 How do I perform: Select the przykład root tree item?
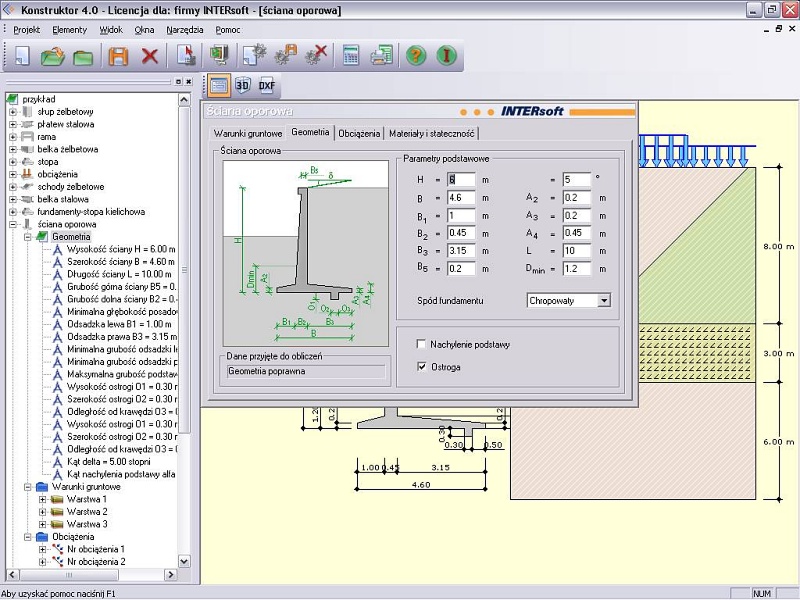pyautogui.click(x=39, y=99)
